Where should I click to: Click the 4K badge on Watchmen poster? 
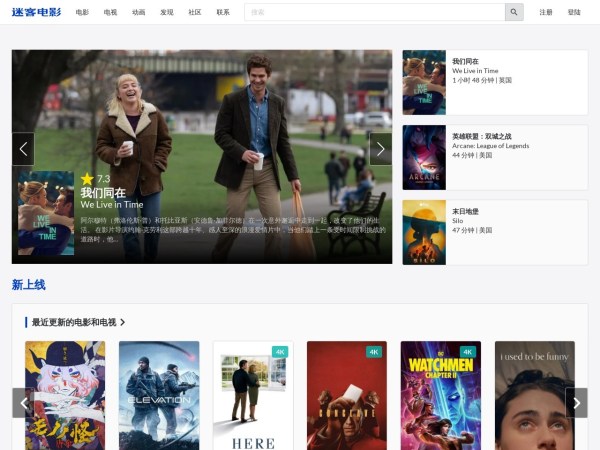pyautogui.click(x=468, y=352)
